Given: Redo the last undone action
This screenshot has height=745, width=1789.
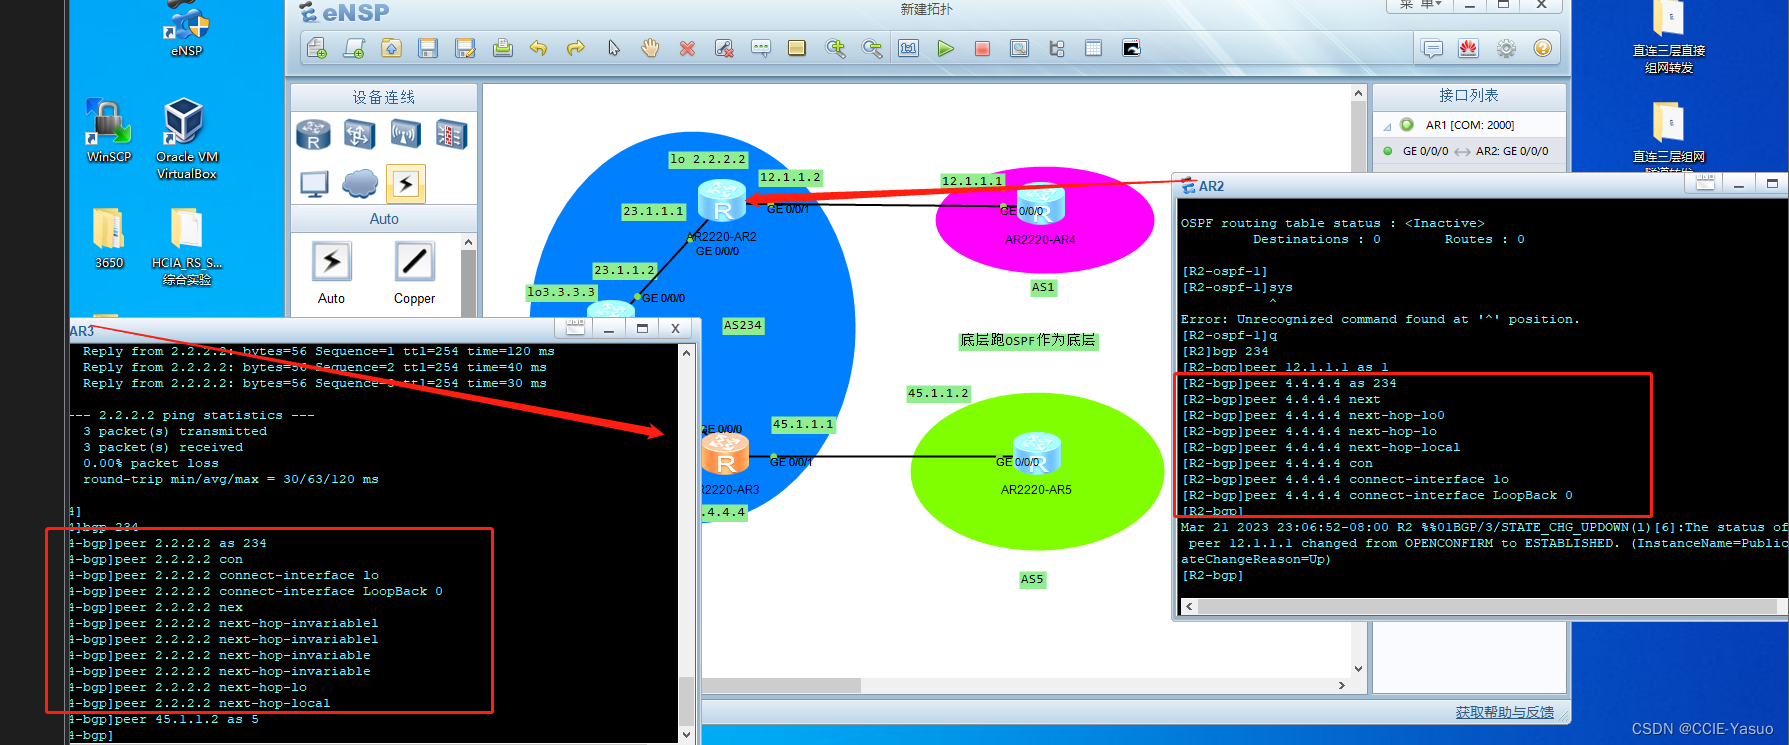Looking at the screenshot, I should click(576, 48).
